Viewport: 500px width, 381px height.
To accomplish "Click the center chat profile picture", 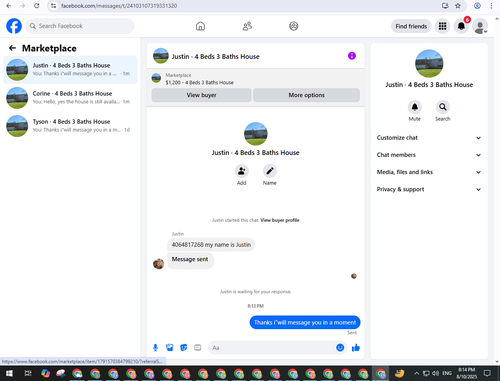I will (x=256, y=134).
